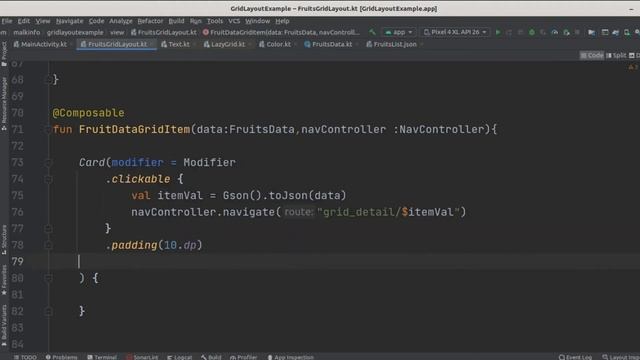Open the Refactor menu
This screenshot has width=640, height=360.
(150, 21)
